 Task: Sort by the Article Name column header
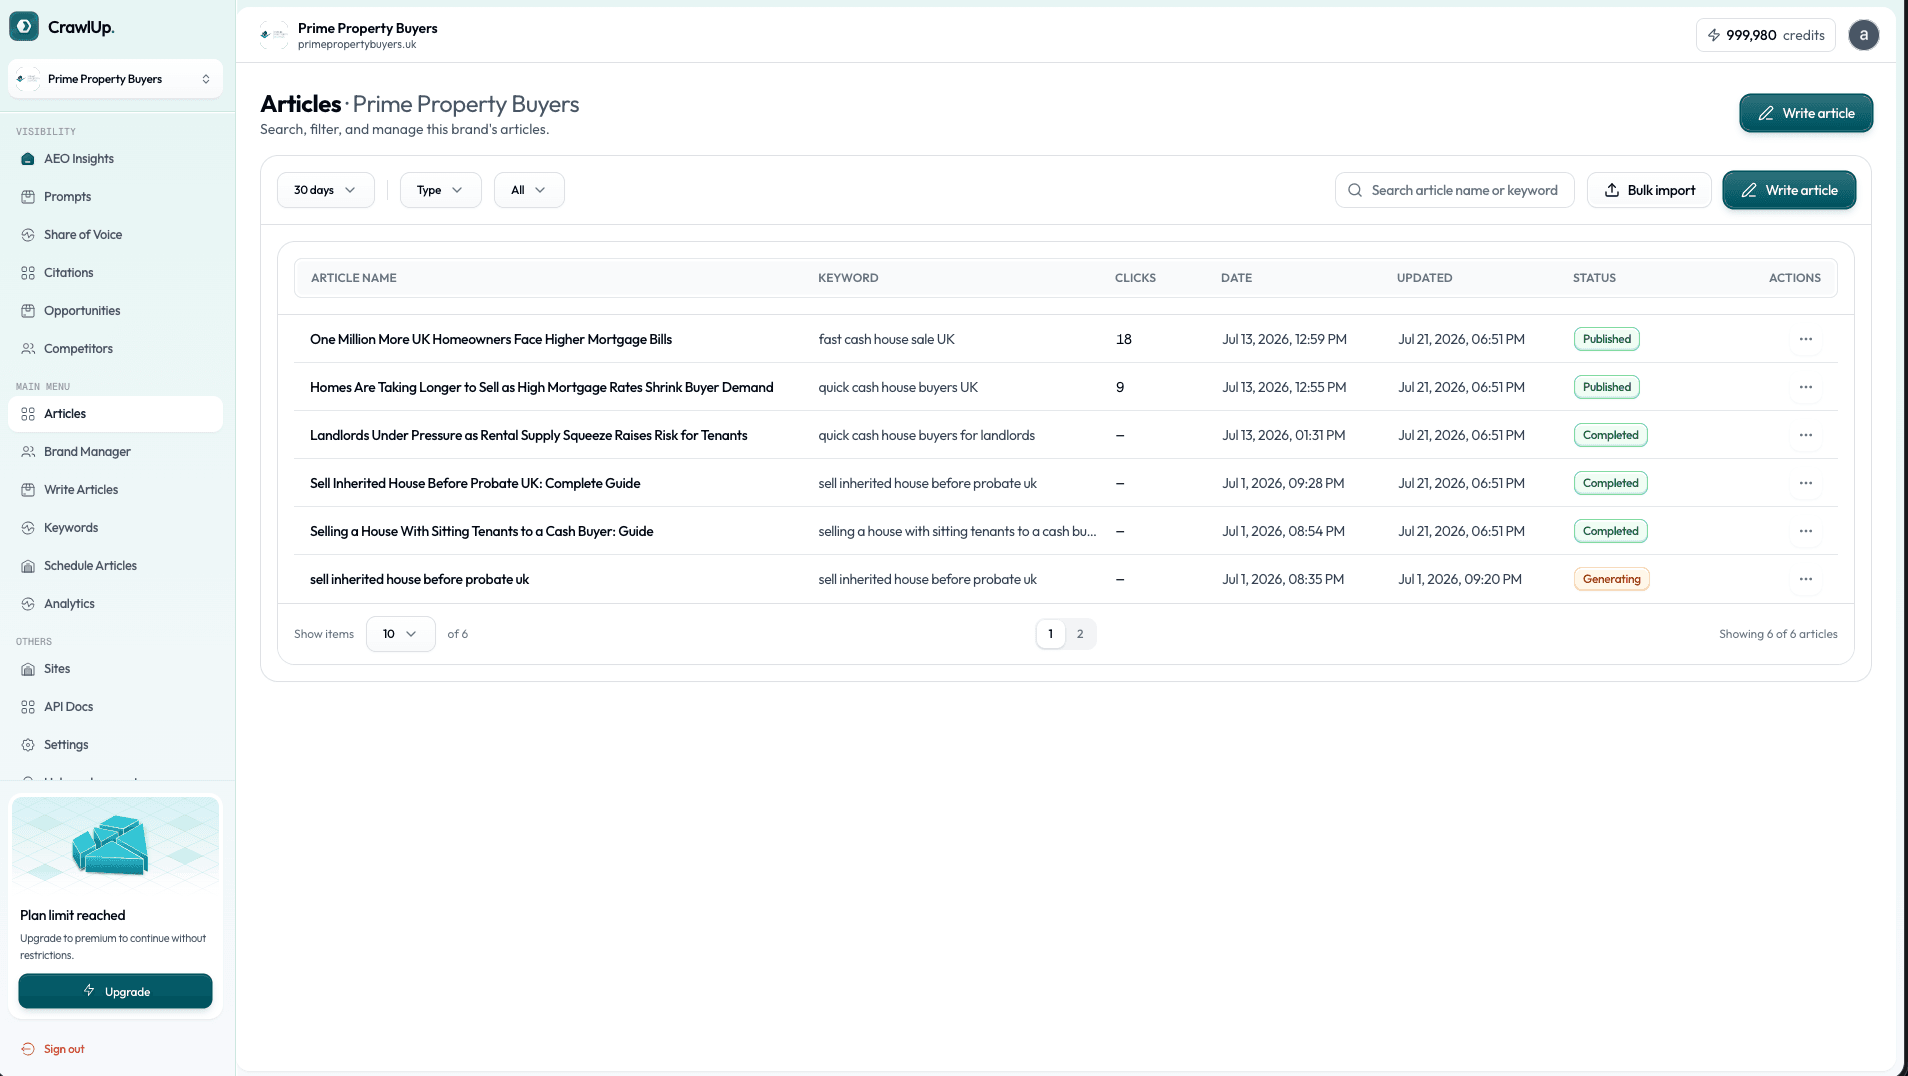[x=354, y=278]
